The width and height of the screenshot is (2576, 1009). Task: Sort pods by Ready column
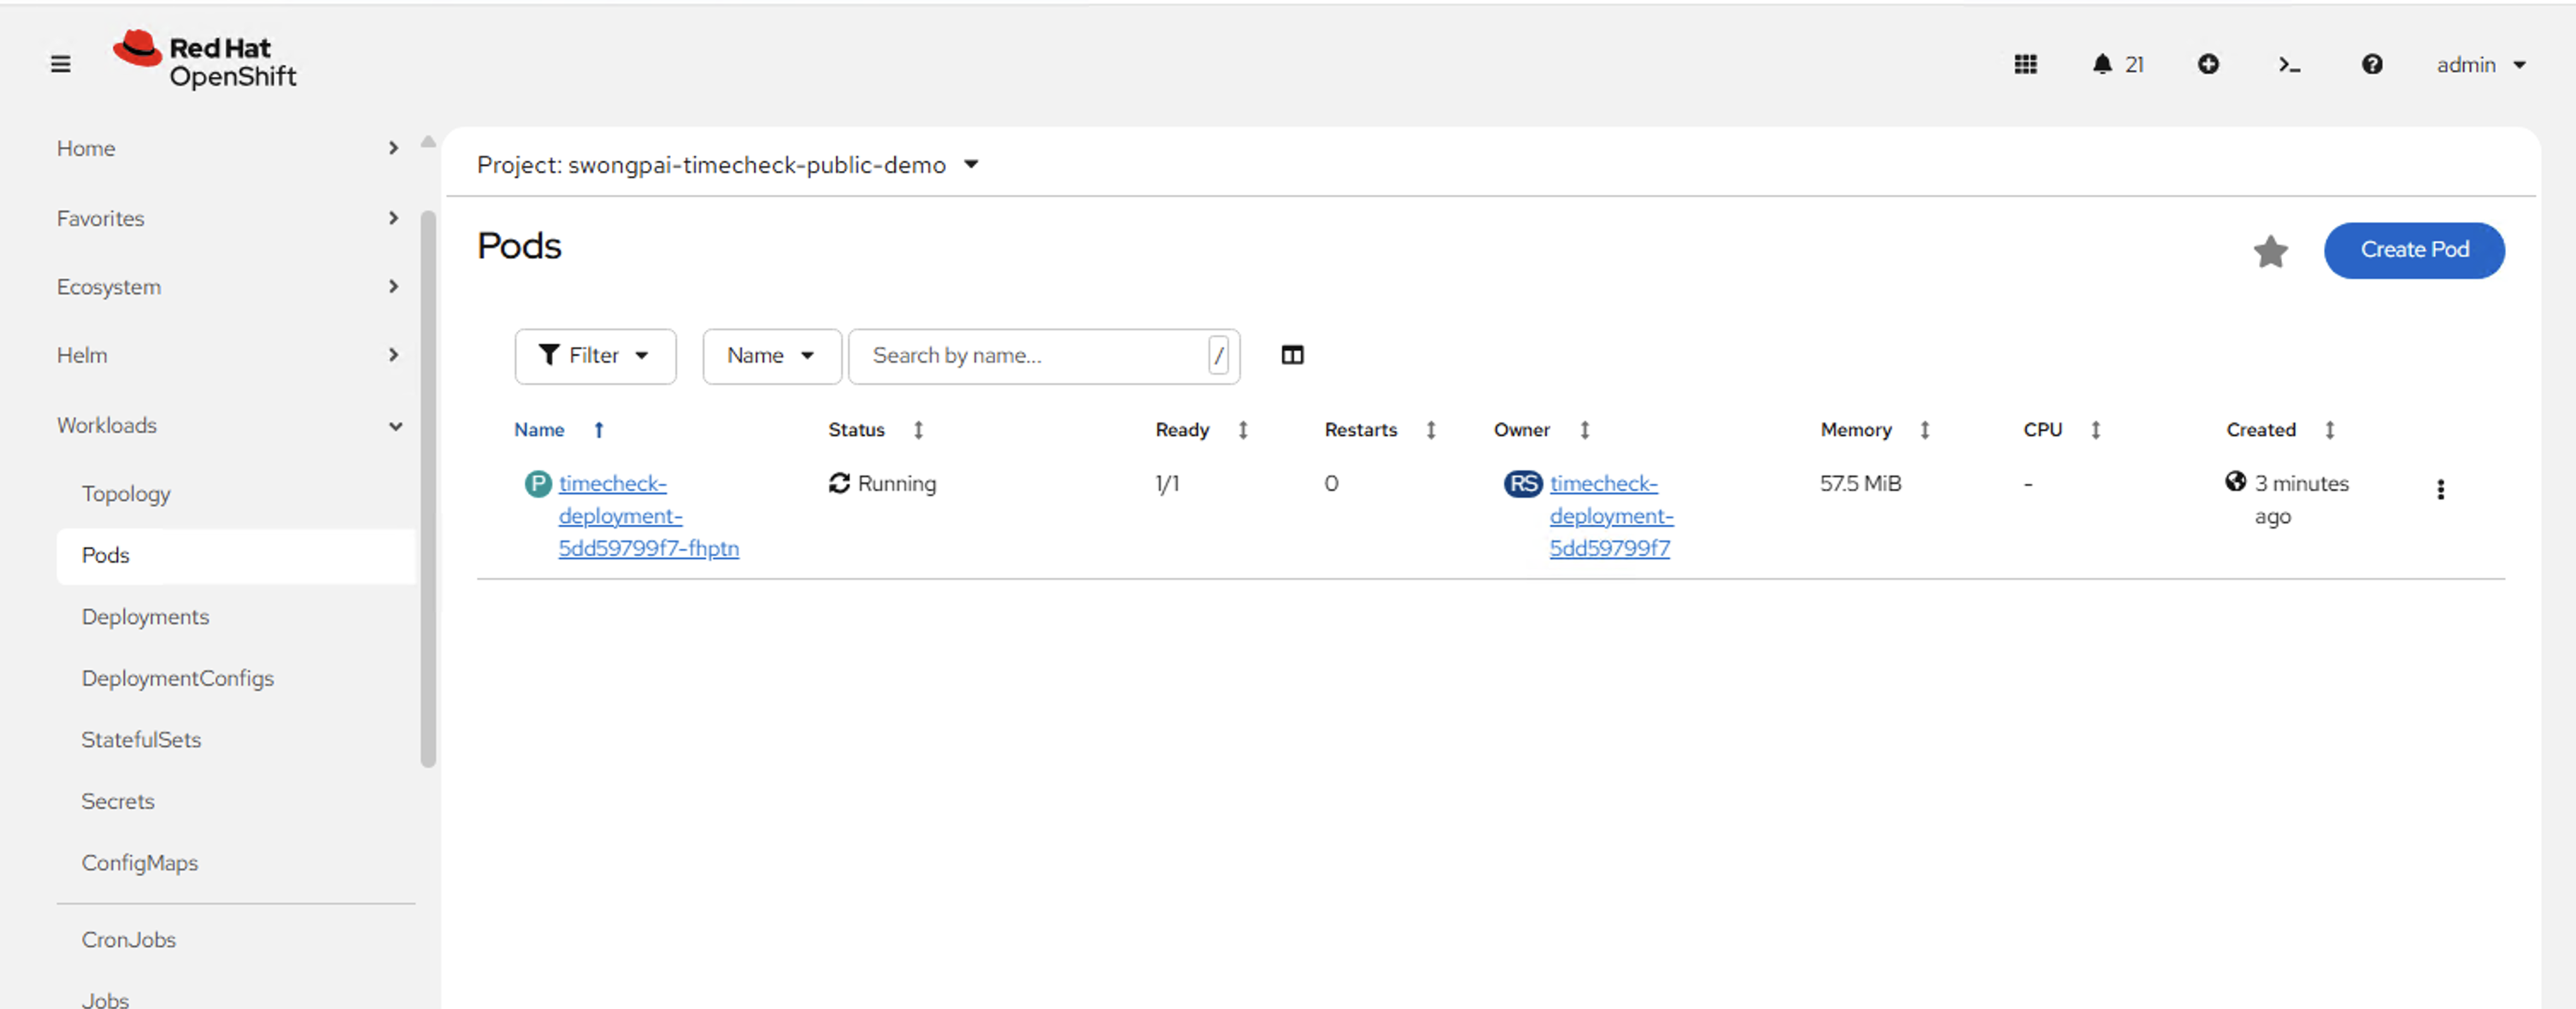pos(1201,430)
